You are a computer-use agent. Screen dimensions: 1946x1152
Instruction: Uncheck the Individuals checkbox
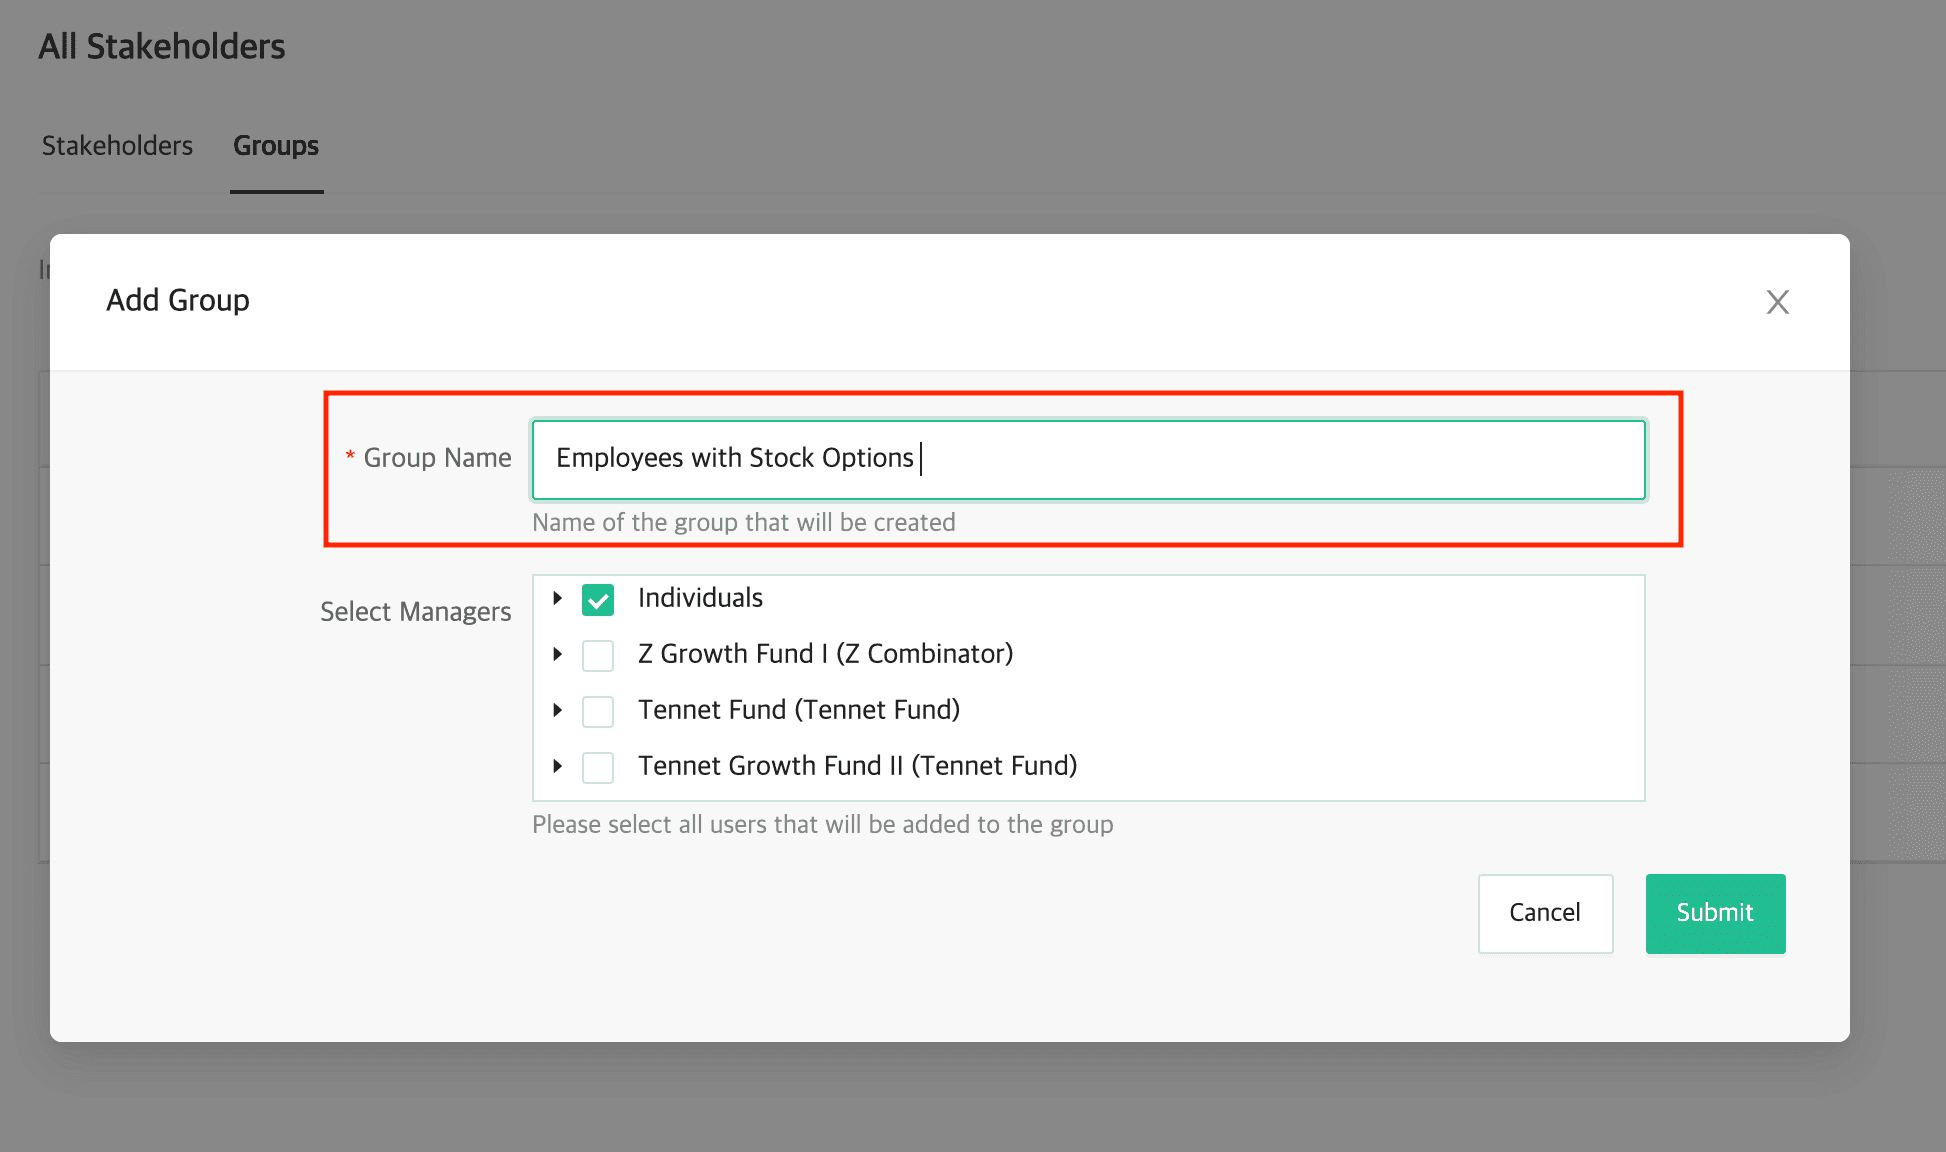[x=598, y=600]
